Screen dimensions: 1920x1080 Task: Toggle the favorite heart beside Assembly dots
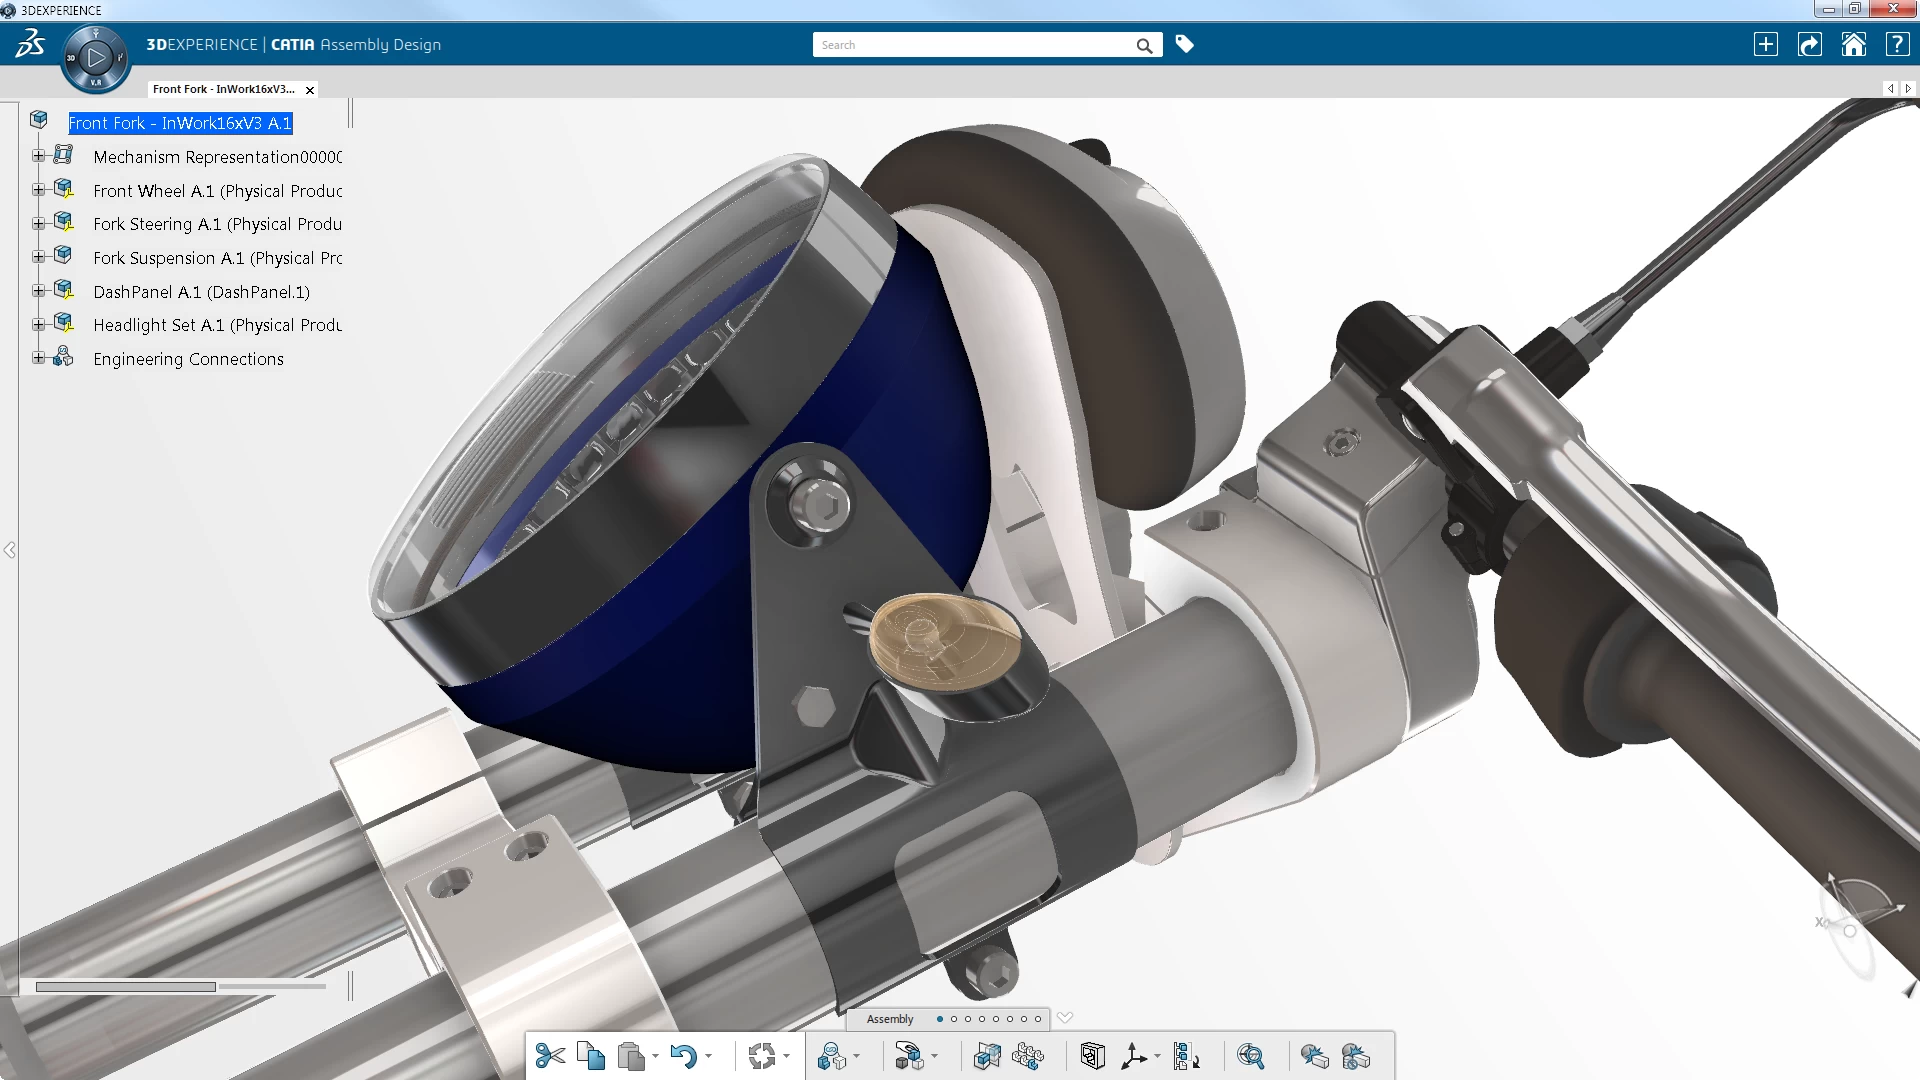[x=1065, y=1018]
